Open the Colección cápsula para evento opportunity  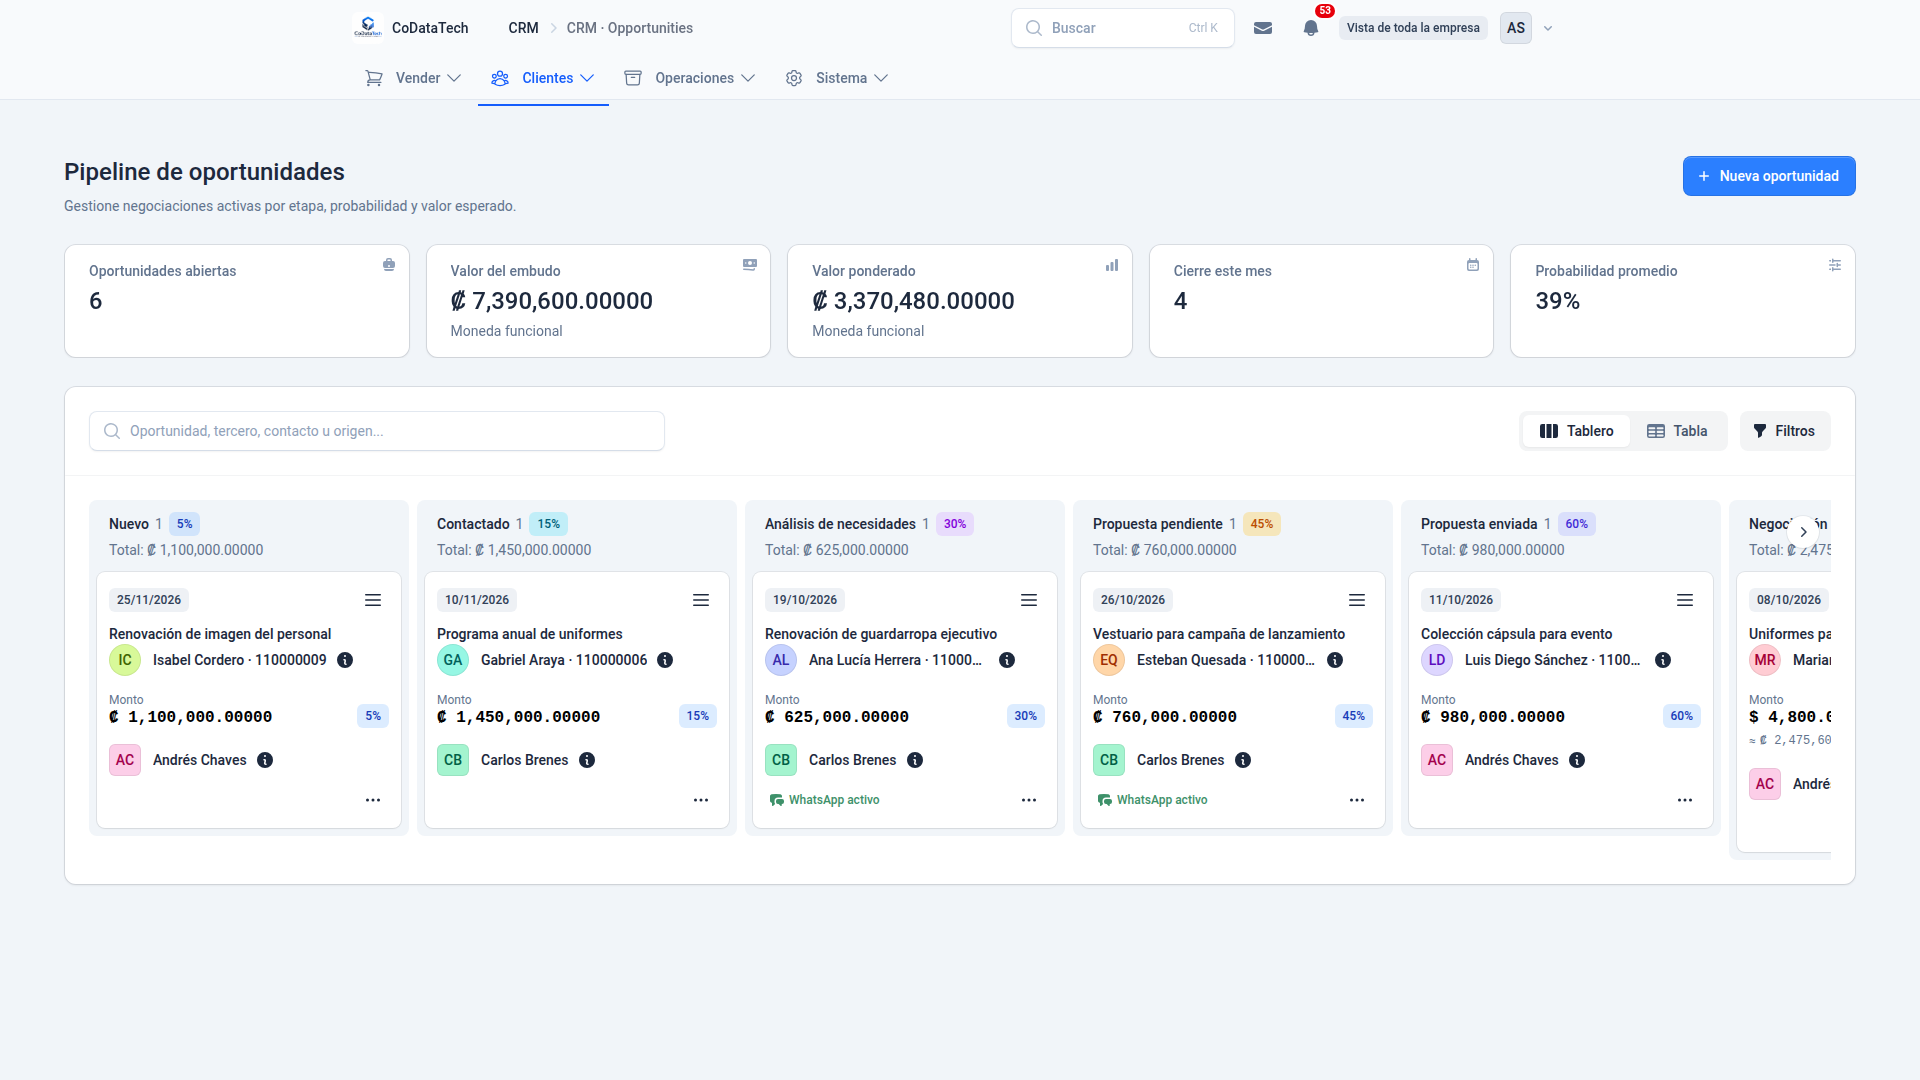(1516, 634)
